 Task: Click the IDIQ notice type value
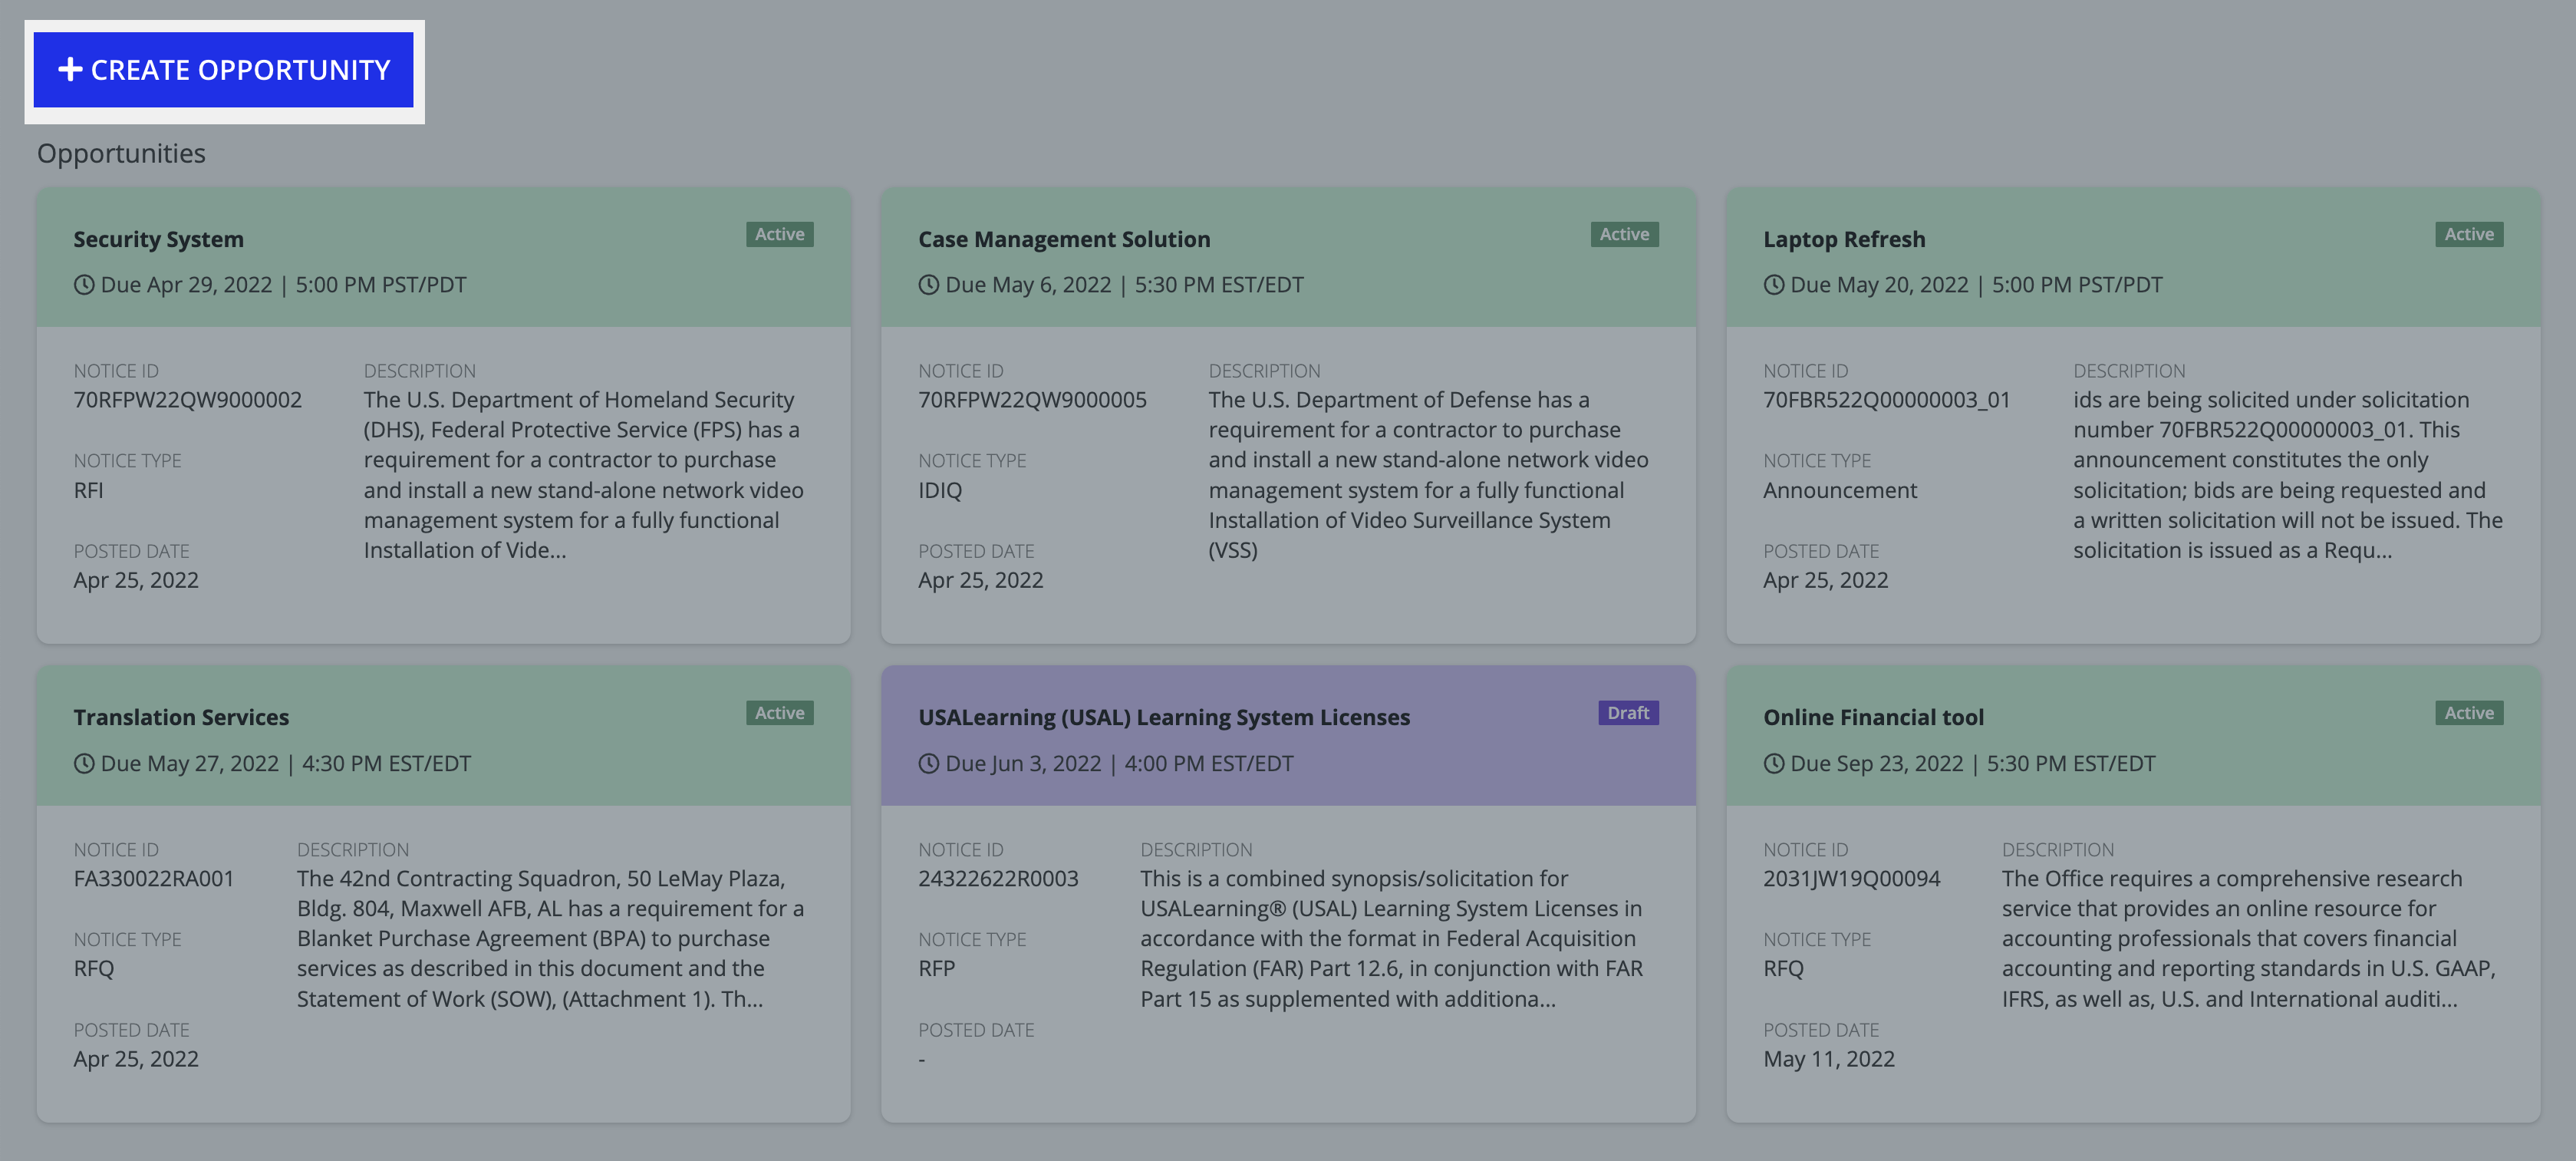point(940,490)
